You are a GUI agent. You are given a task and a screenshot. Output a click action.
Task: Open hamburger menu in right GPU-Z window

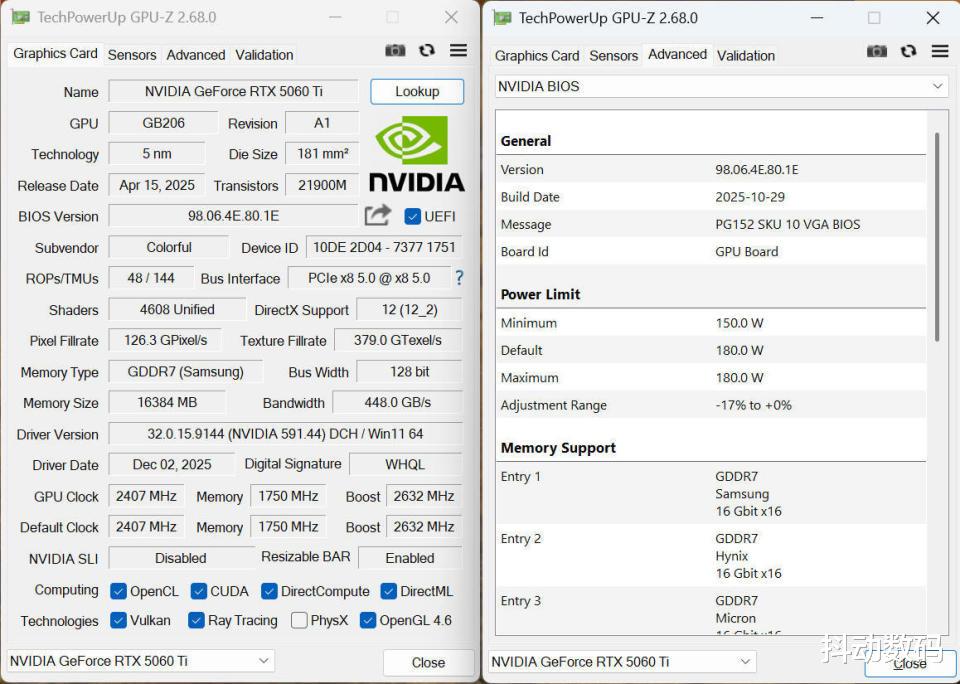tap(940, 51)
